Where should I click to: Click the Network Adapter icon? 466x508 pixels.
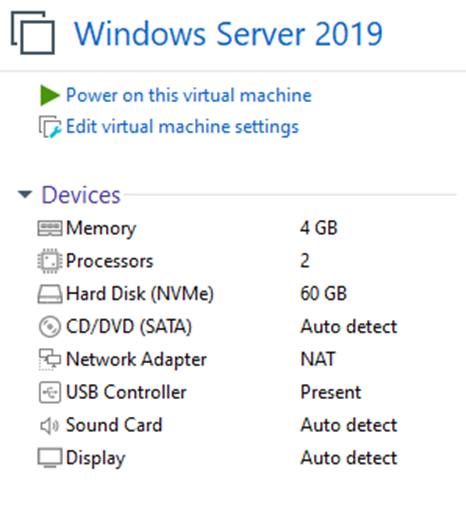point(50,359)
